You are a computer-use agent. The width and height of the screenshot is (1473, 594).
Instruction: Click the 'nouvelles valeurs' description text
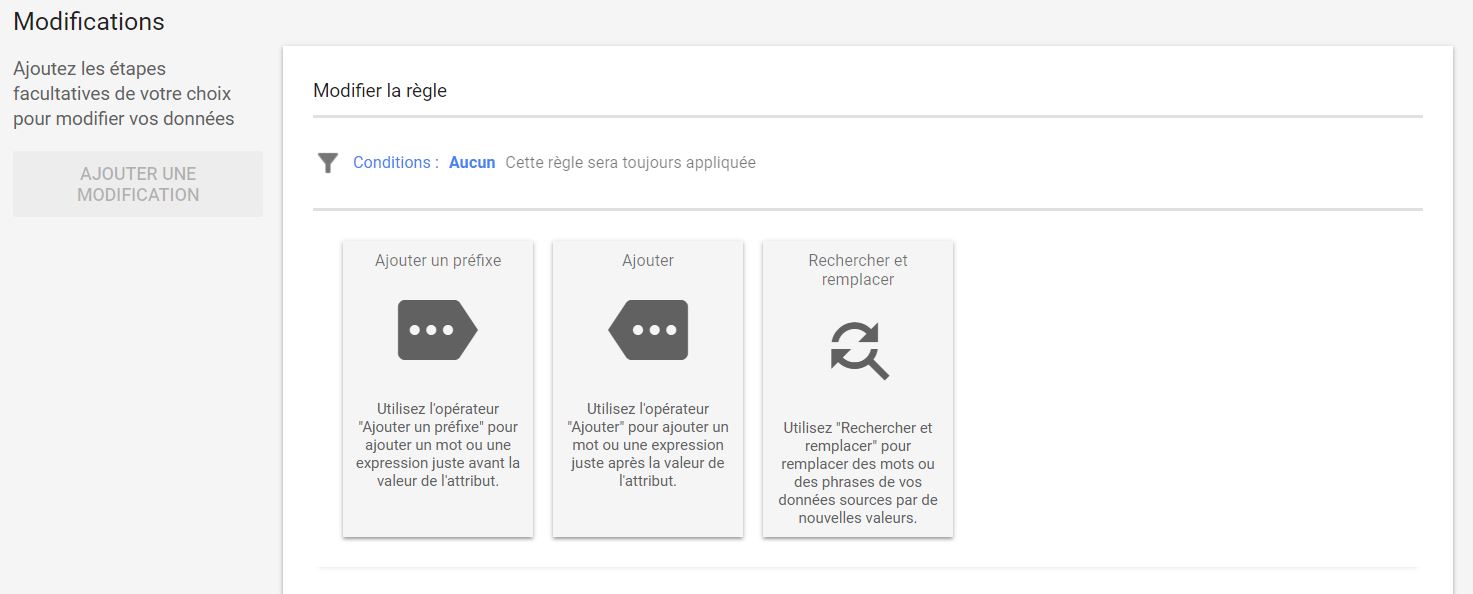(858, 473)
